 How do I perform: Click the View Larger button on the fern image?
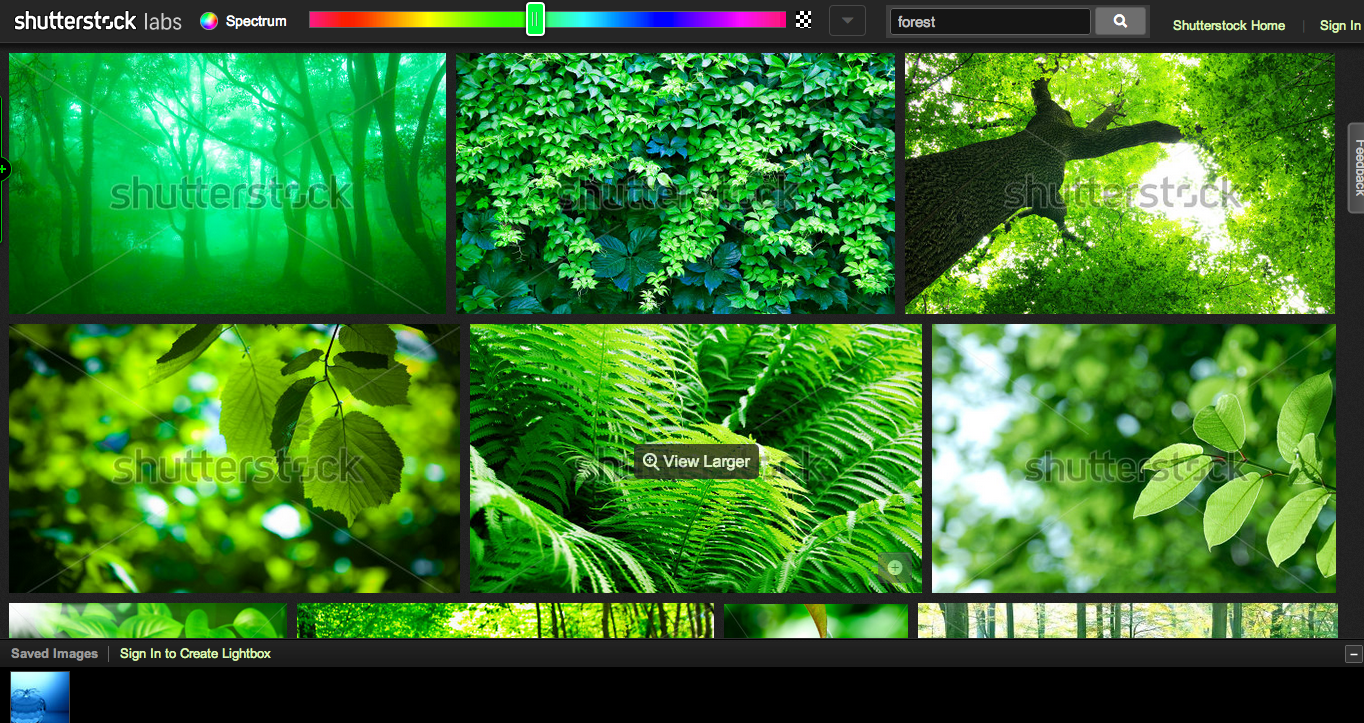(697, 461)
